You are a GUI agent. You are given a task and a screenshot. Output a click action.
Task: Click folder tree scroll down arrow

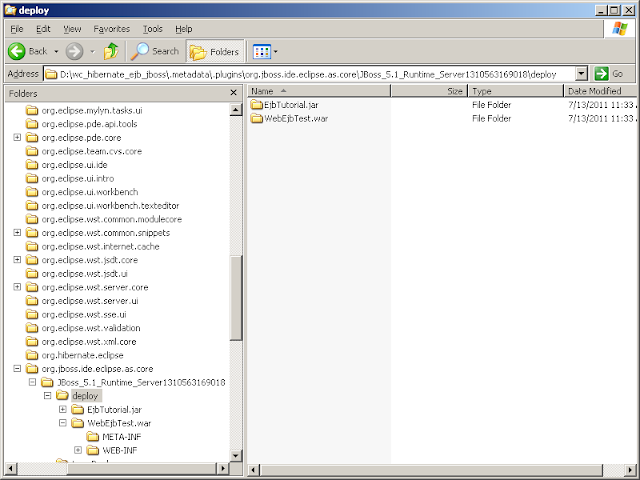click(x=236, y=456)
